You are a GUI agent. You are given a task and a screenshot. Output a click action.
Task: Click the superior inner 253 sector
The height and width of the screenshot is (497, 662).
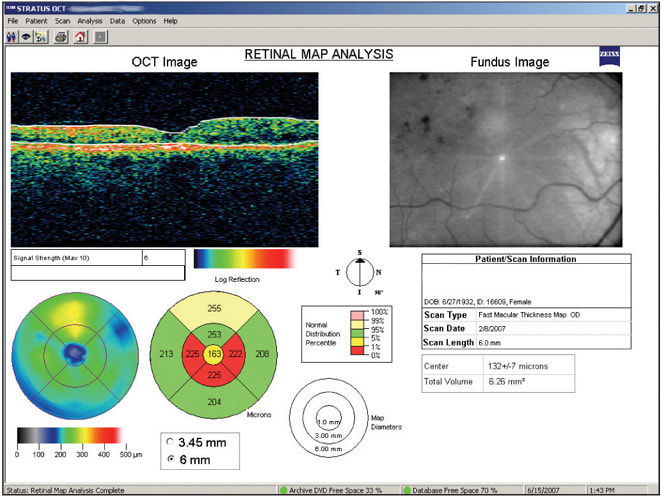[214, 335]
